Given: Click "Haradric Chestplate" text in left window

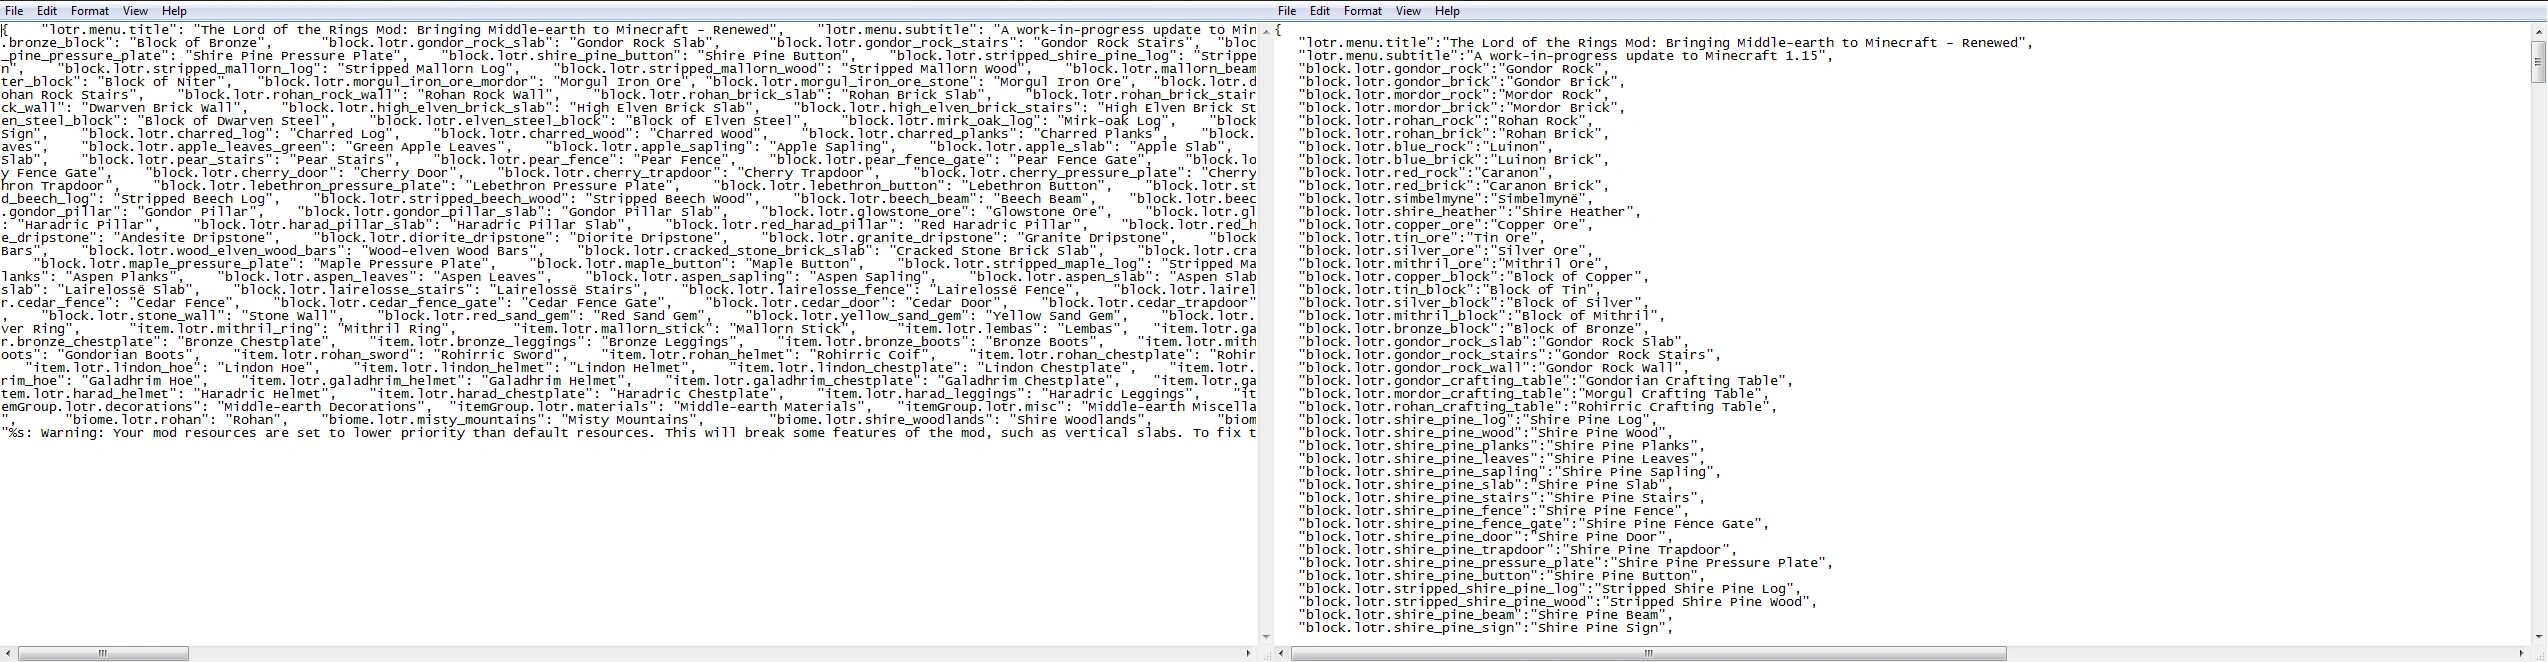Looking at the screenshot, I should pos(690,394).
